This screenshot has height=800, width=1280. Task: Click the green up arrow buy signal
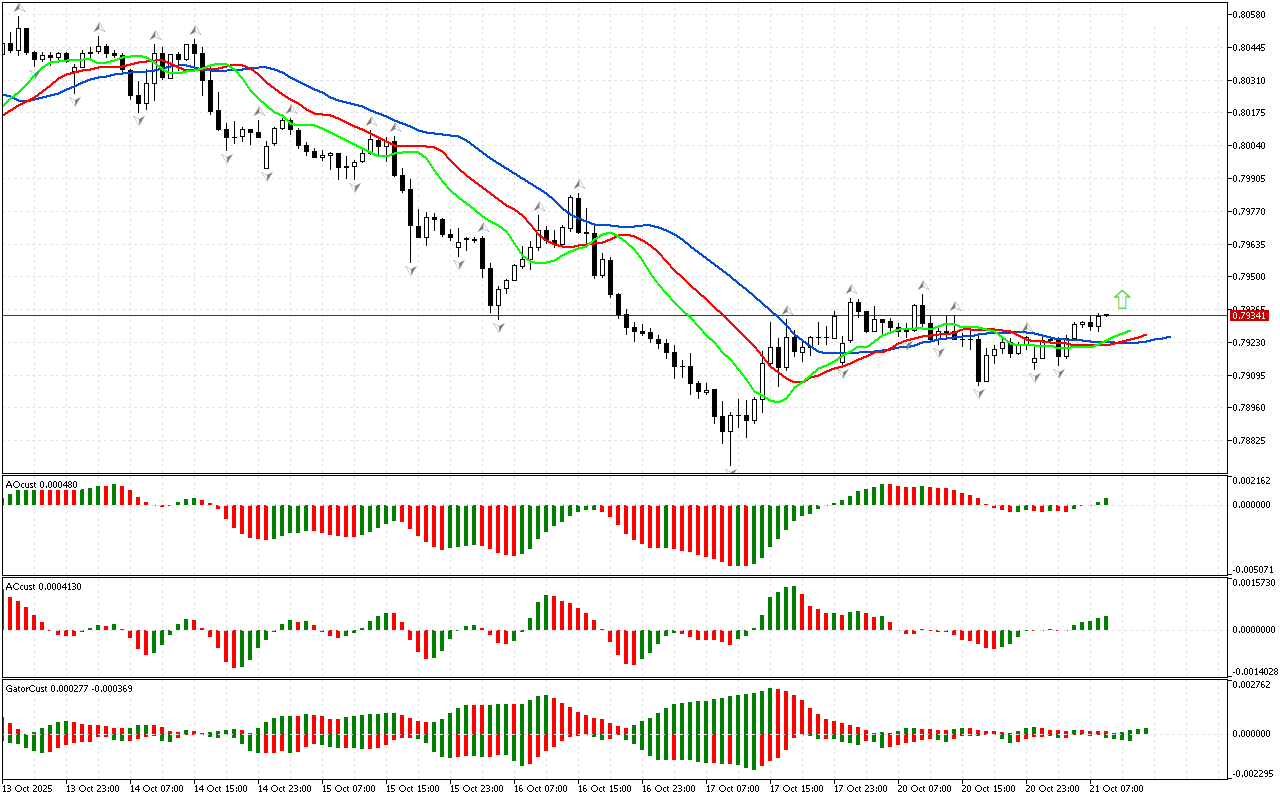[1122, 299]
